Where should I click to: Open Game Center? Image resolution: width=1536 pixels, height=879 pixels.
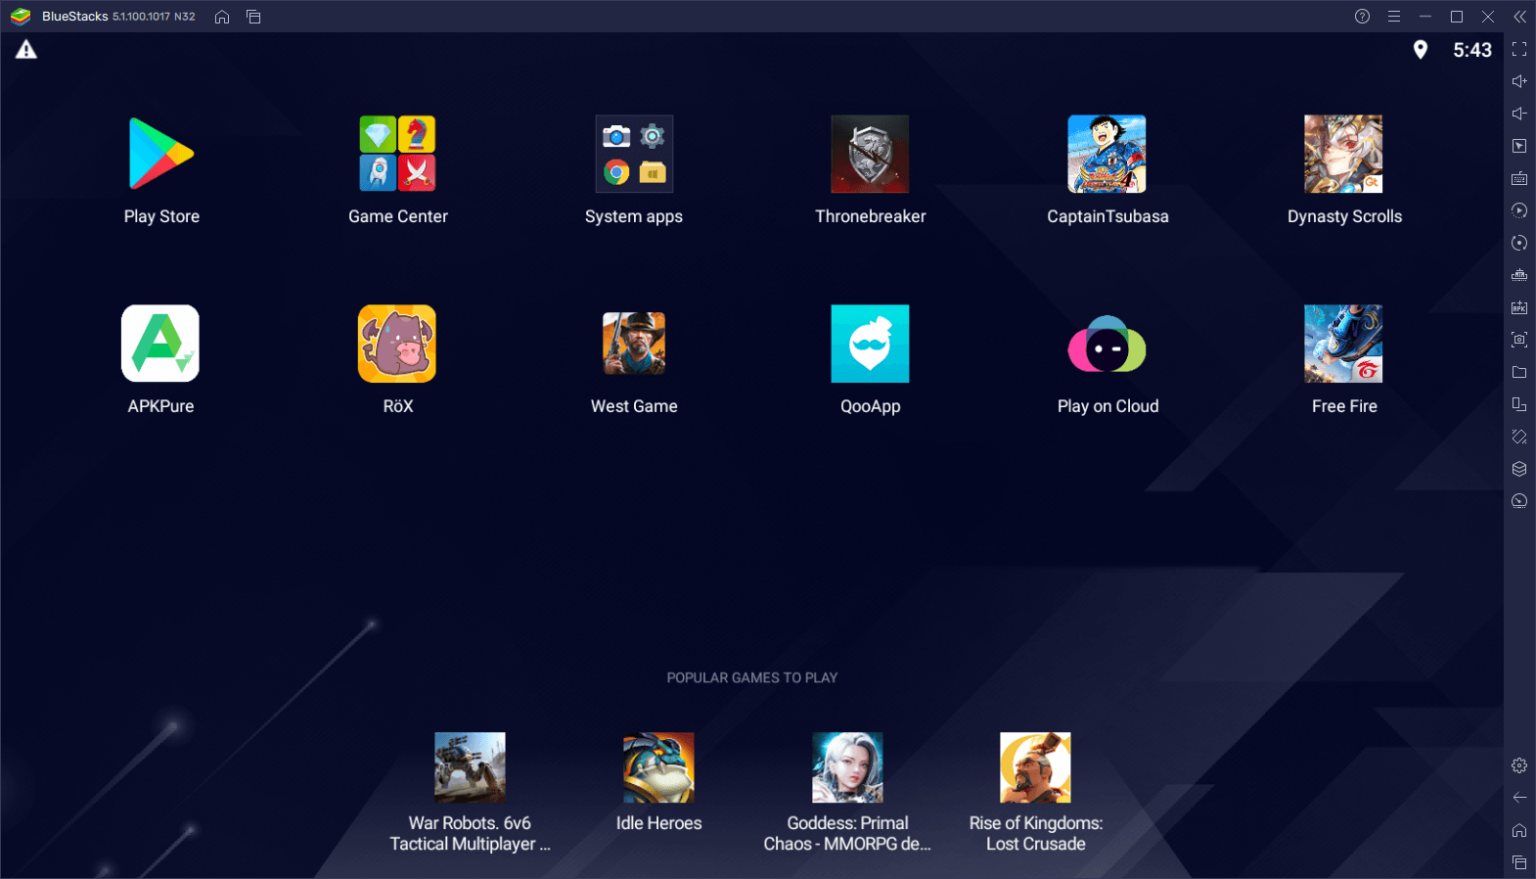tap(397, 154)
